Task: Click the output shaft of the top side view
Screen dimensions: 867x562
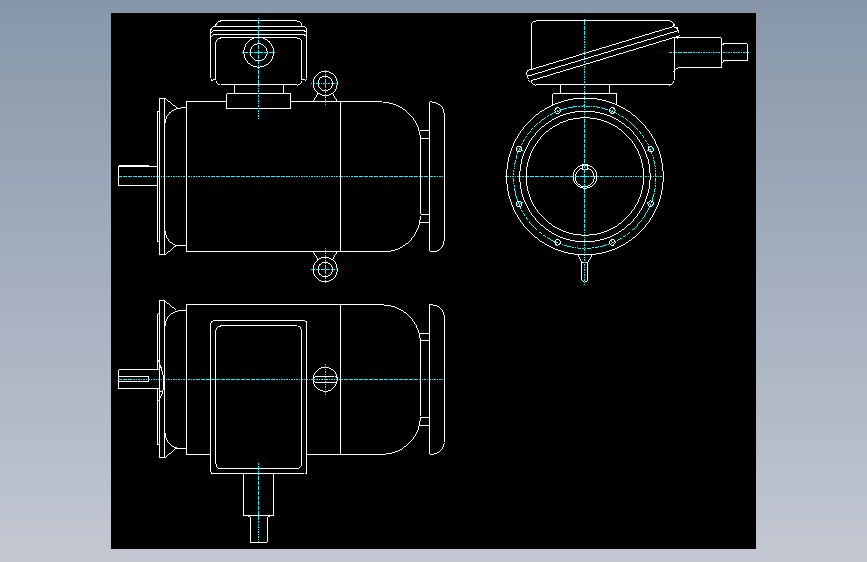Action: click(138, 176)
